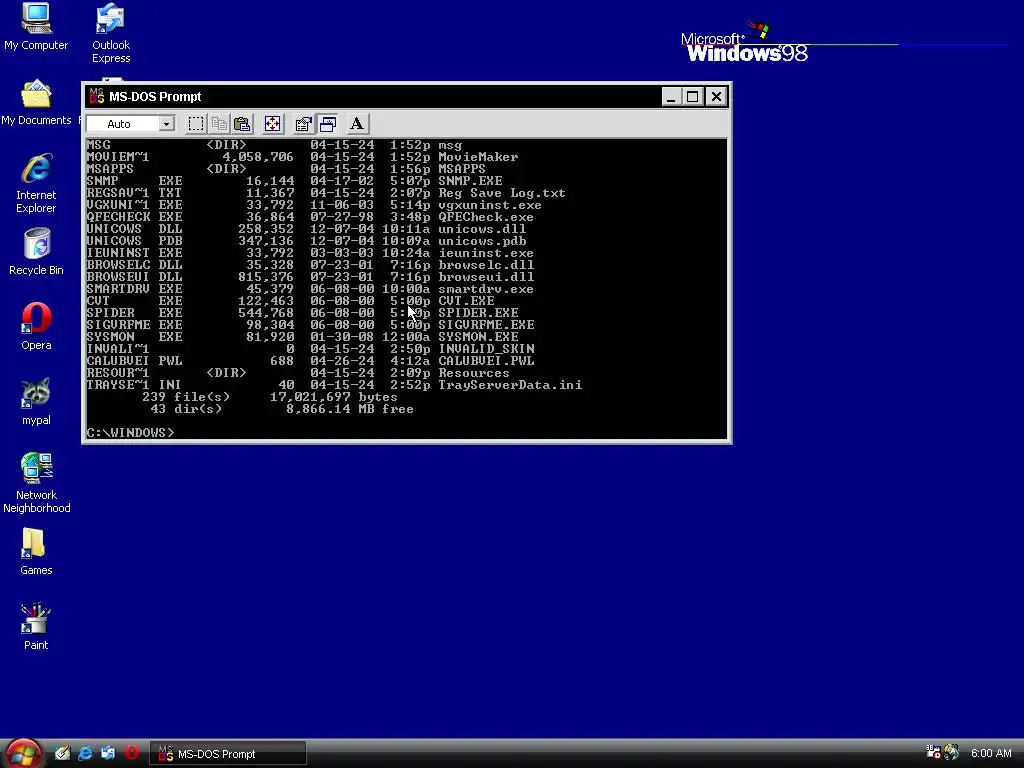Open Network Neighborhood icon
Image resolution: width=1024 pixels, height=768 pixels.
[36, 483]
